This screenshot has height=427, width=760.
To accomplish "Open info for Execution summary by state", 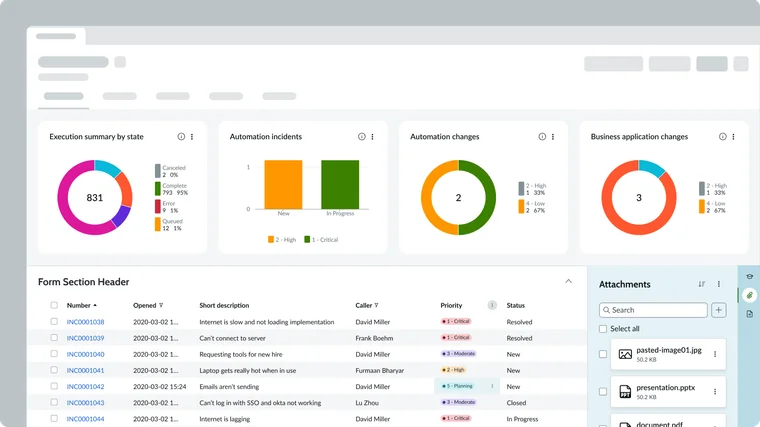I will pos(181,137).
